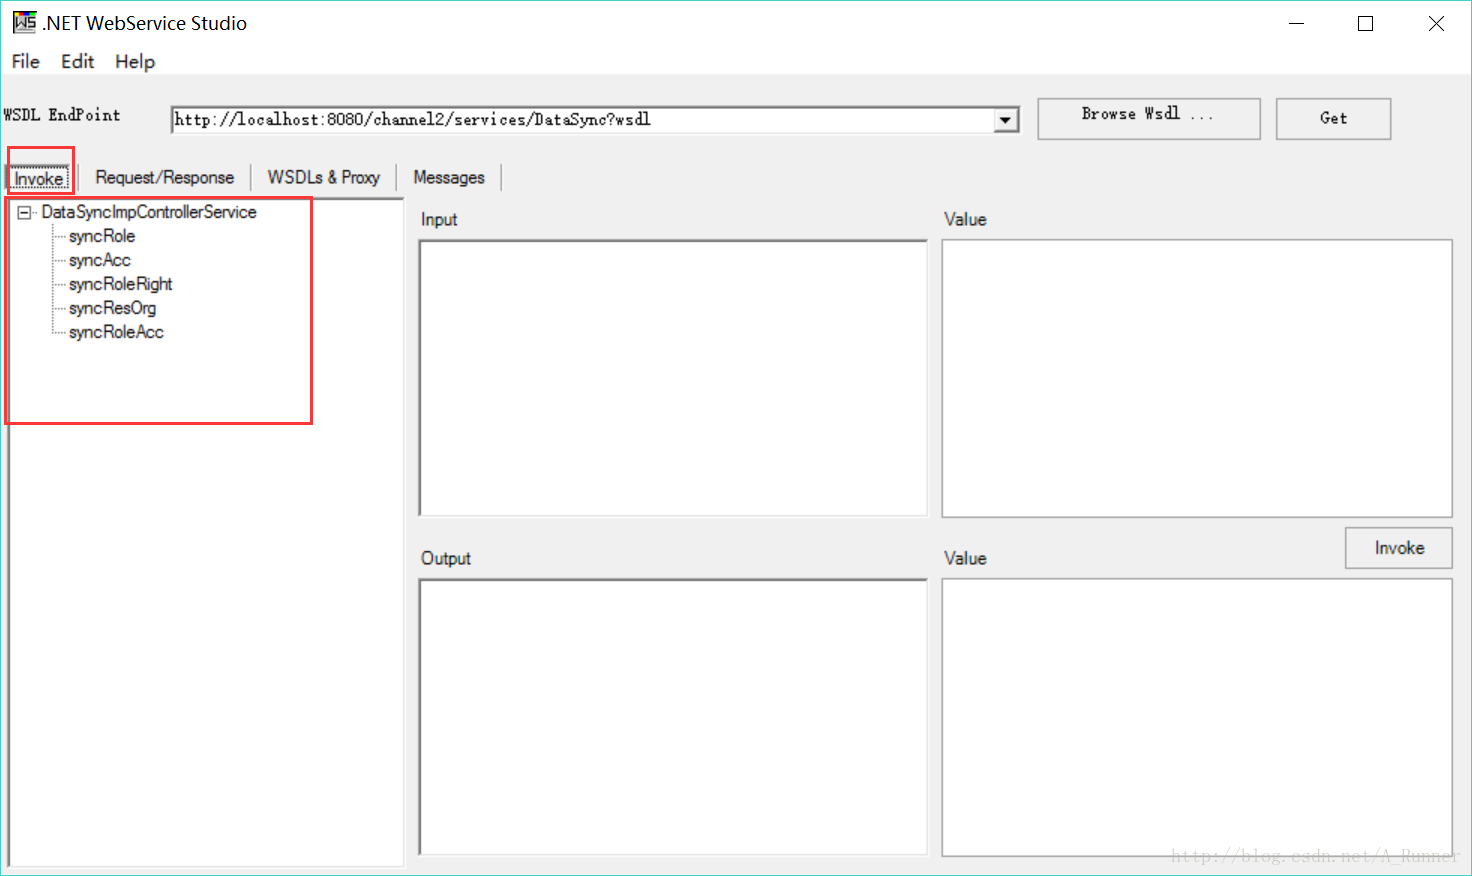Select DataSyncImpControllerService in the tree
The width and height of the screenshot is (1472, 876).
149,212
